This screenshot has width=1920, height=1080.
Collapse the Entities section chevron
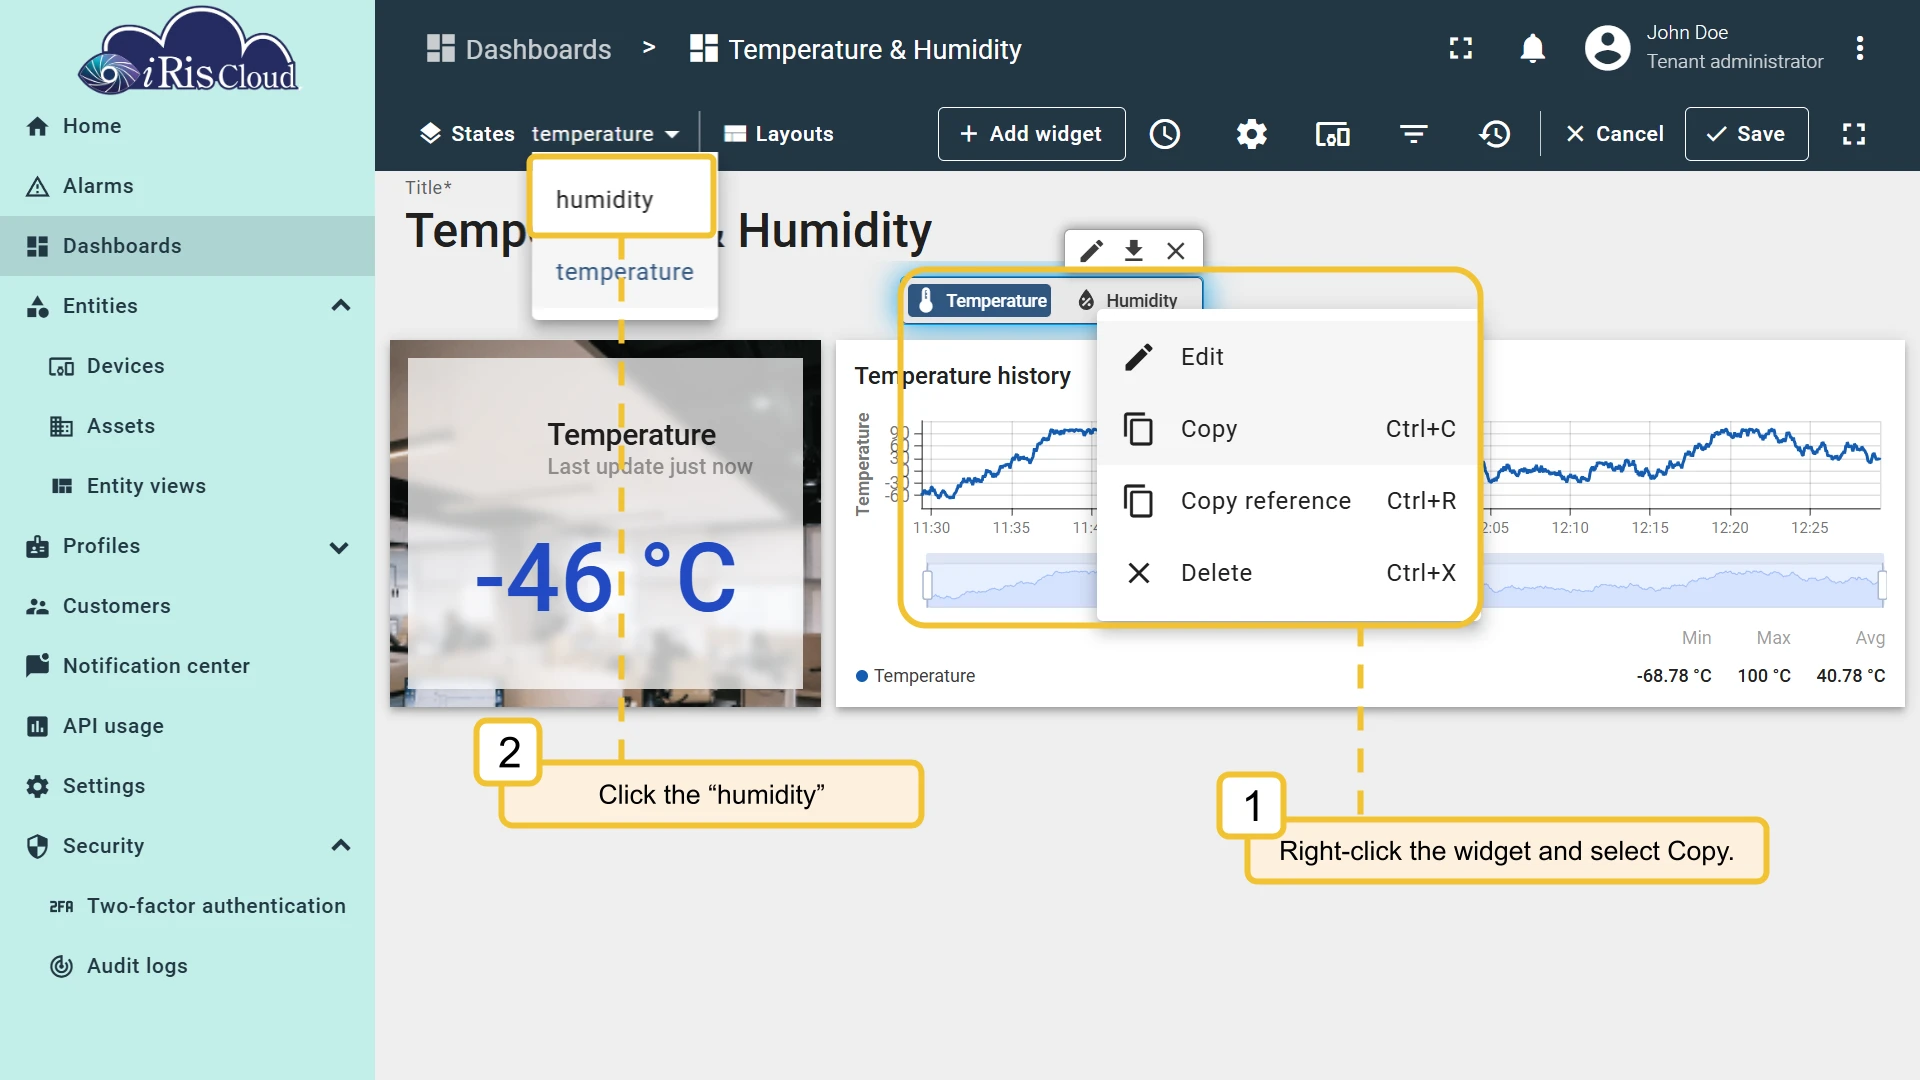point(340,306)
